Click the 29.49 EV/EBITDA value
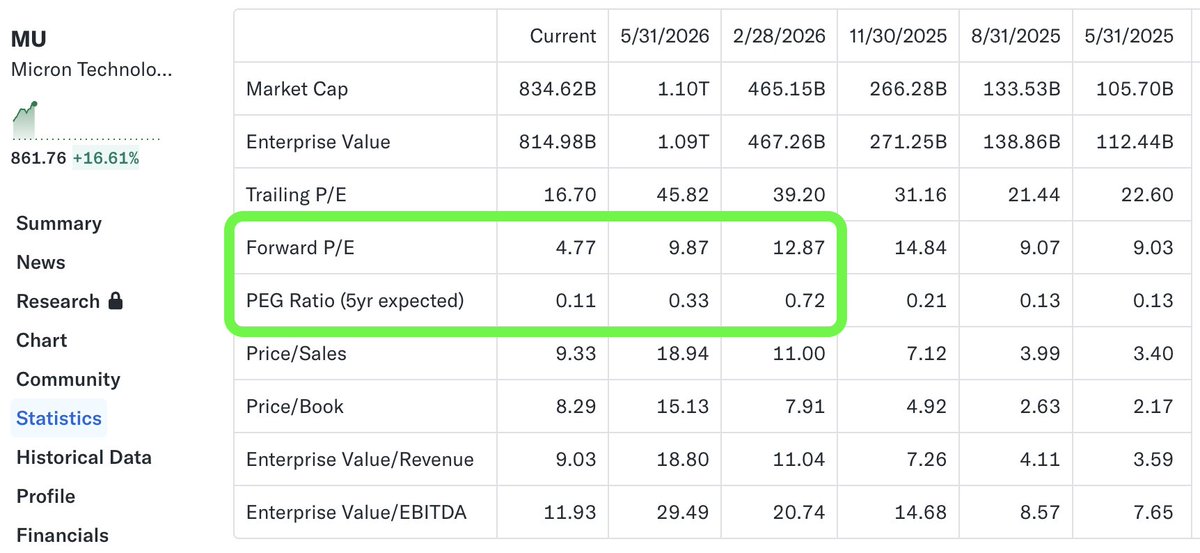Screen dimensions: 1200x553 pyautogui.click(x=684, y=512)
